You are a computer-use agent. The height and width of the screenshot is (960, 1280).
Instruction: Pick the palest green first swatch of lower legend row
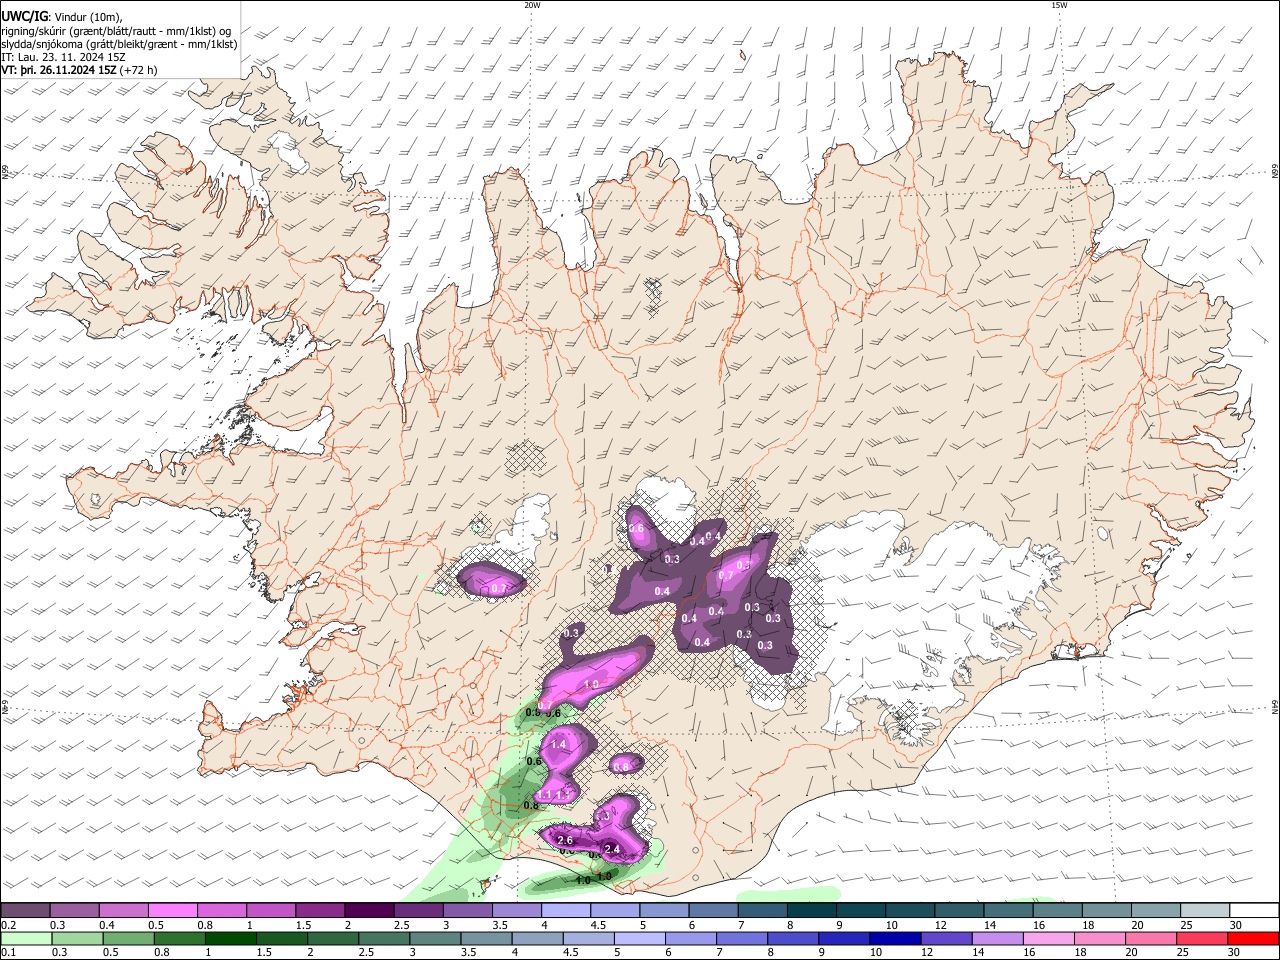pyautogui.click(x=26, y=938)
